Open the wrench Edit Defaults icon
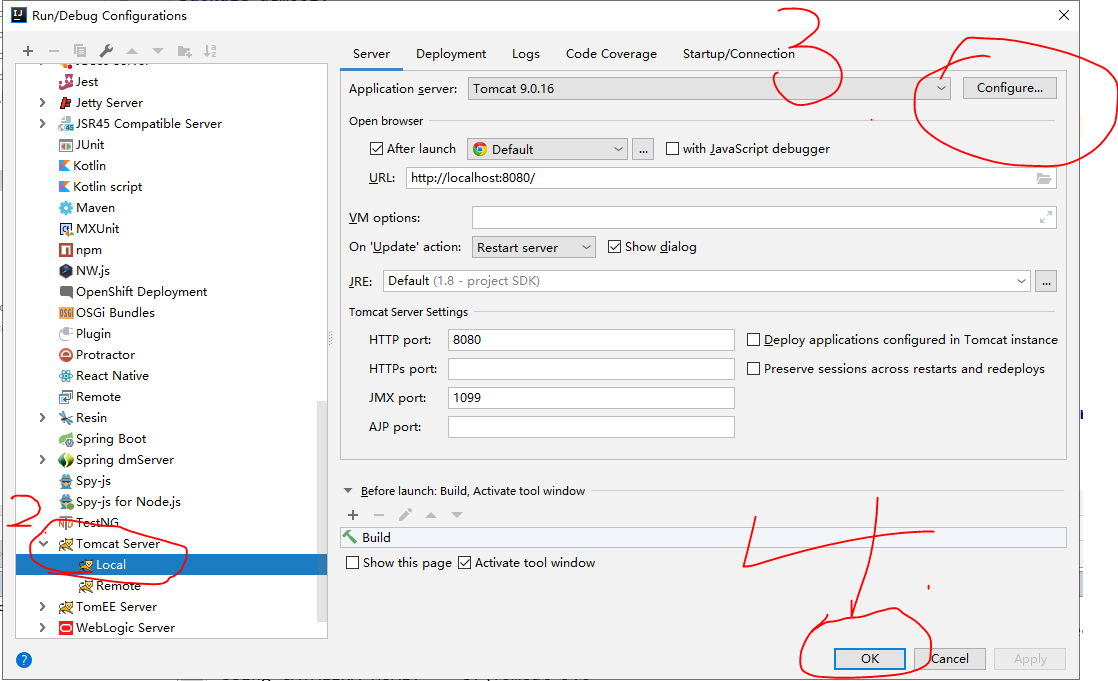 pos(106,51)
